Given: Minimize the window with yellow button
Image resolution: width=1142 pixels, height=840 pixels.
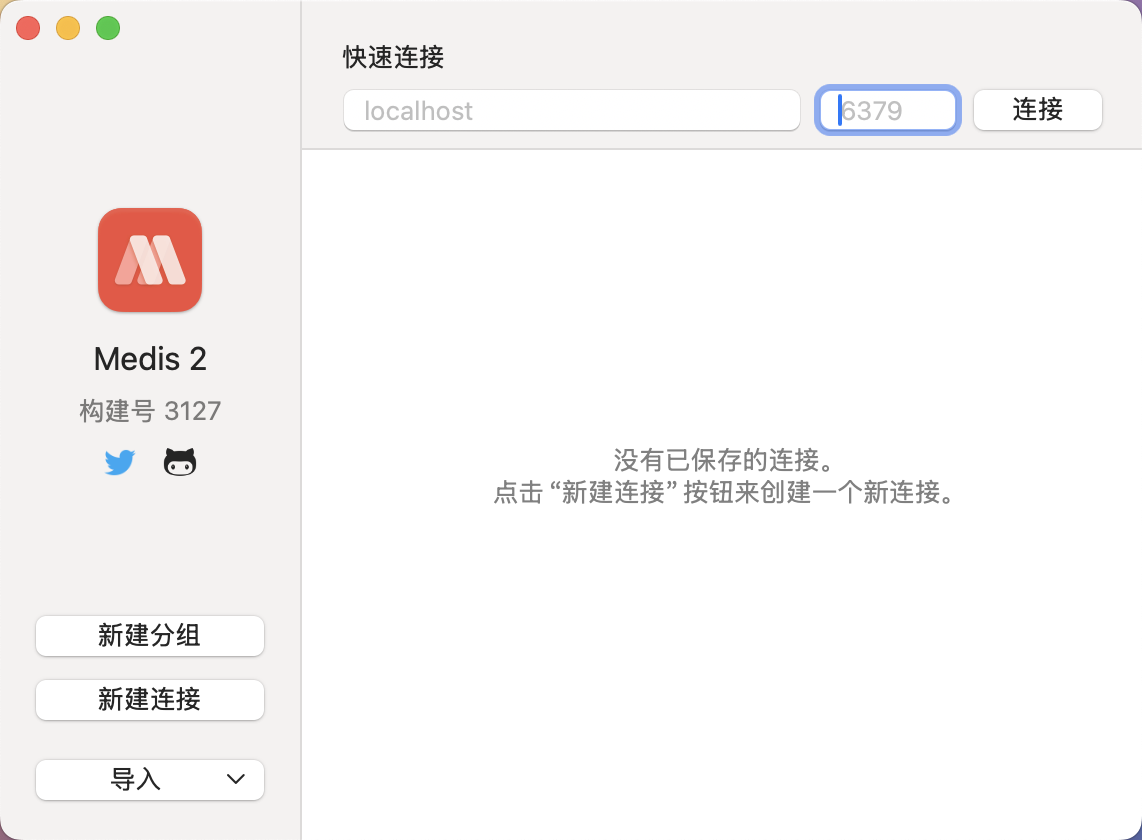Looking at the screenshot, I should (68, 28).
